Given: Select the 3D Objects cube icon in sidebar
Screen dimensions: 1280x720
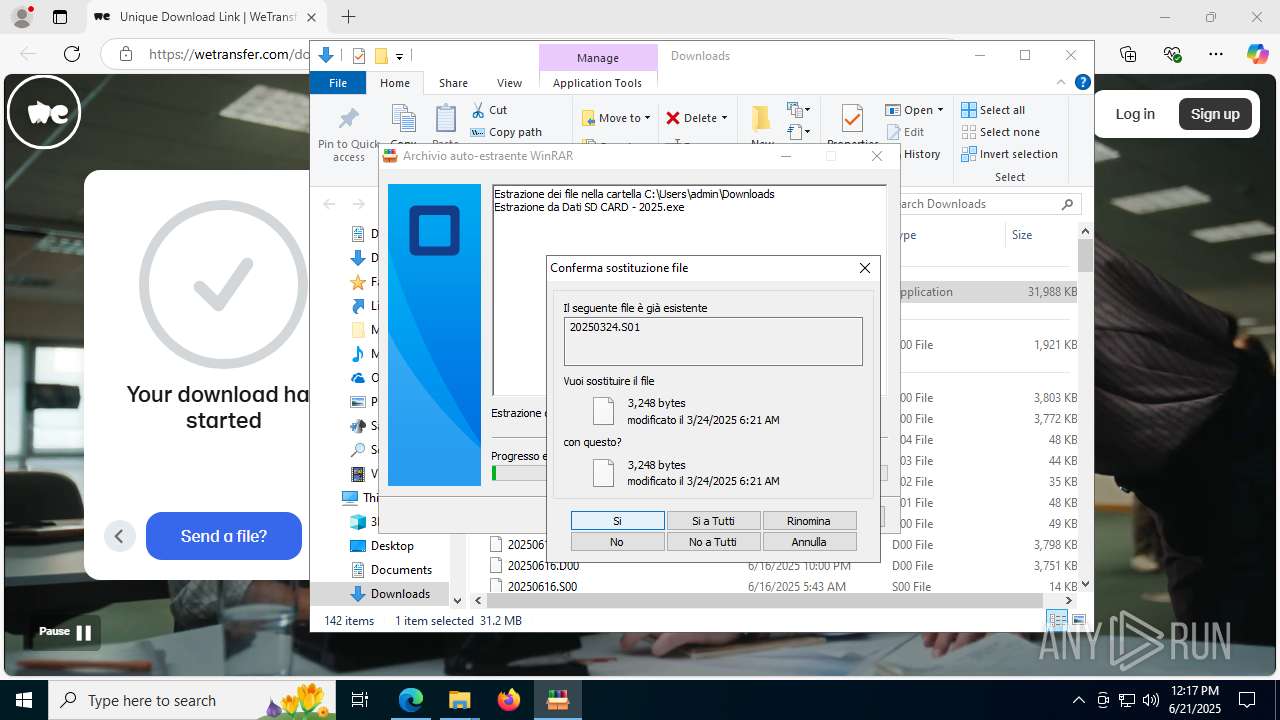Looking at the screenshot, I should pos(358,522).
